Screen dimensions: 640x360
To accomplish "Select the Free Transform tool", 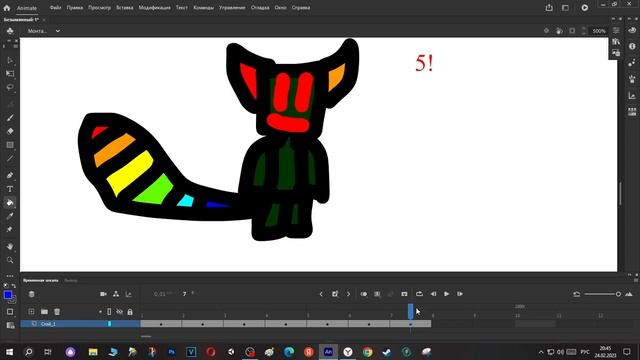I will coord(10,74).
